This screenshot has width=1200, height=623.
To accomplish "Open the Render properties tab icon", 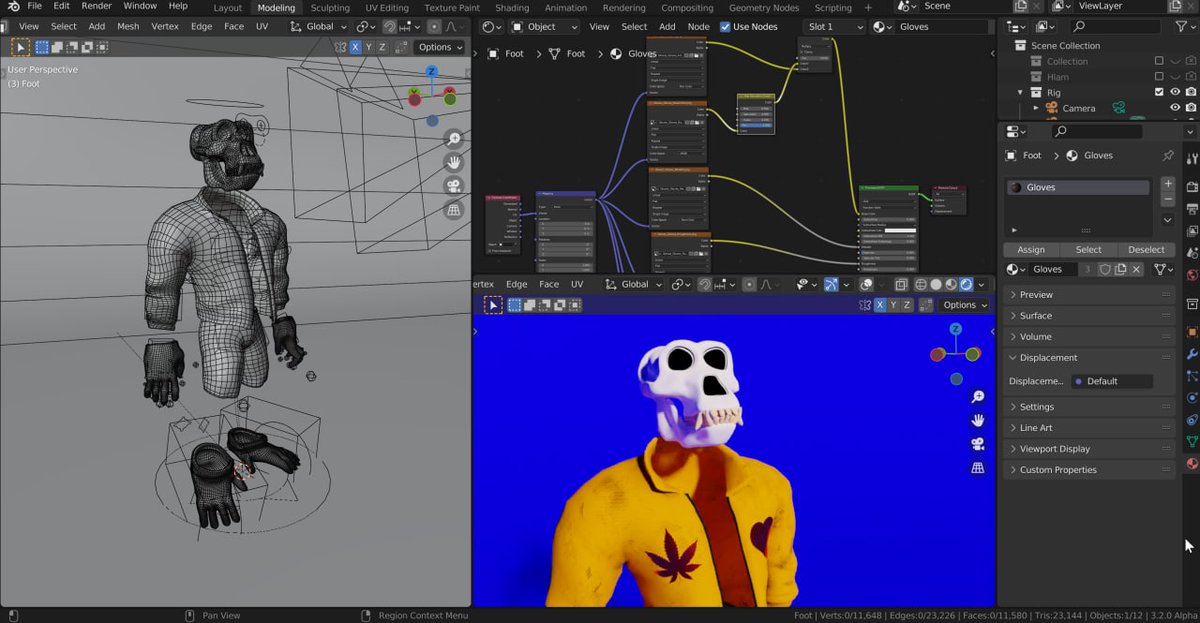I will (1191, 187).
